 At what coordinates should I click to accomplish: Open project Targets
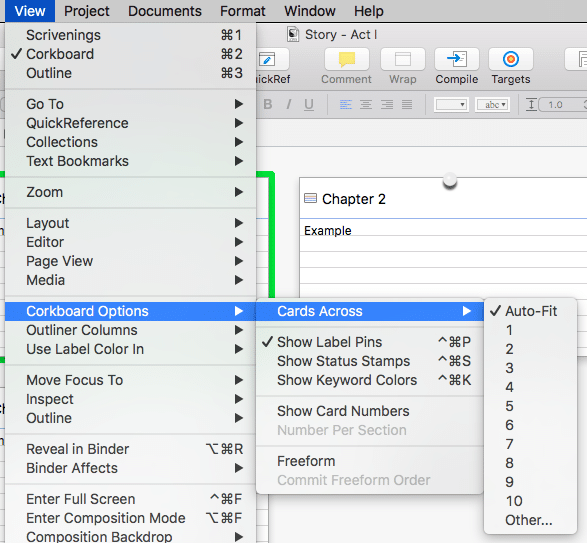(x=511, y=59)
